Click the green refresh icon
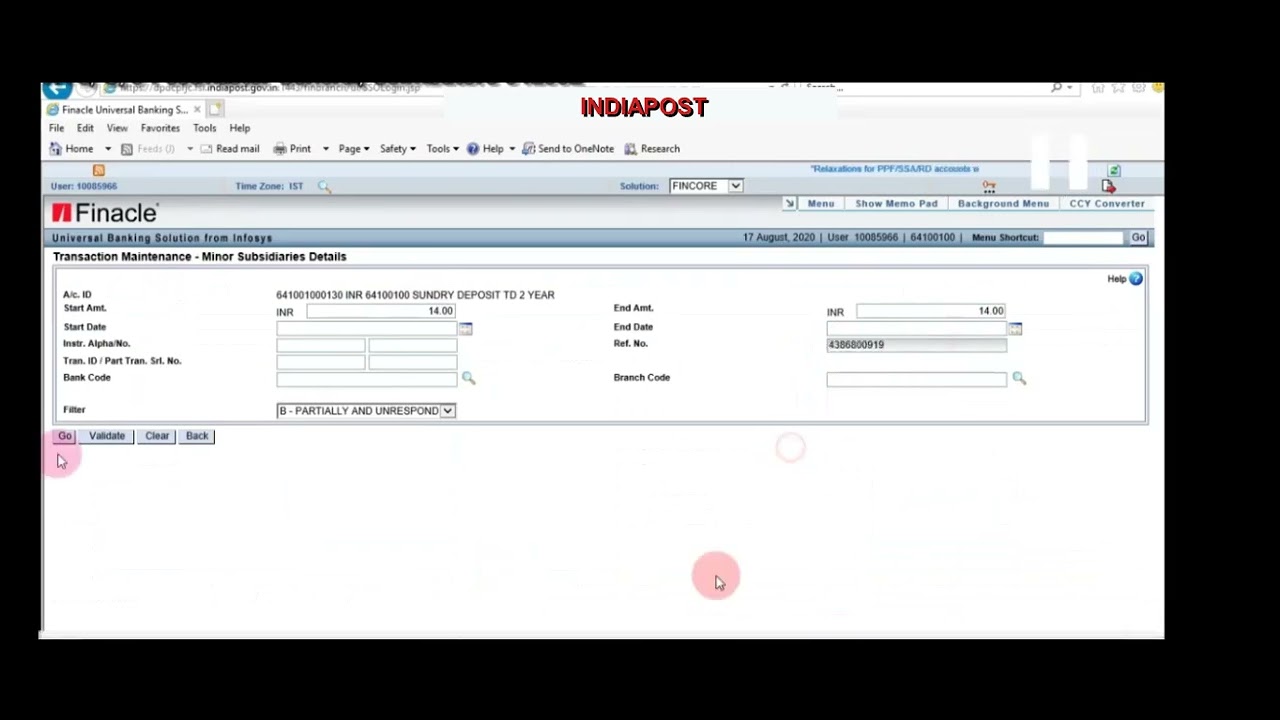 (1114, 171)
